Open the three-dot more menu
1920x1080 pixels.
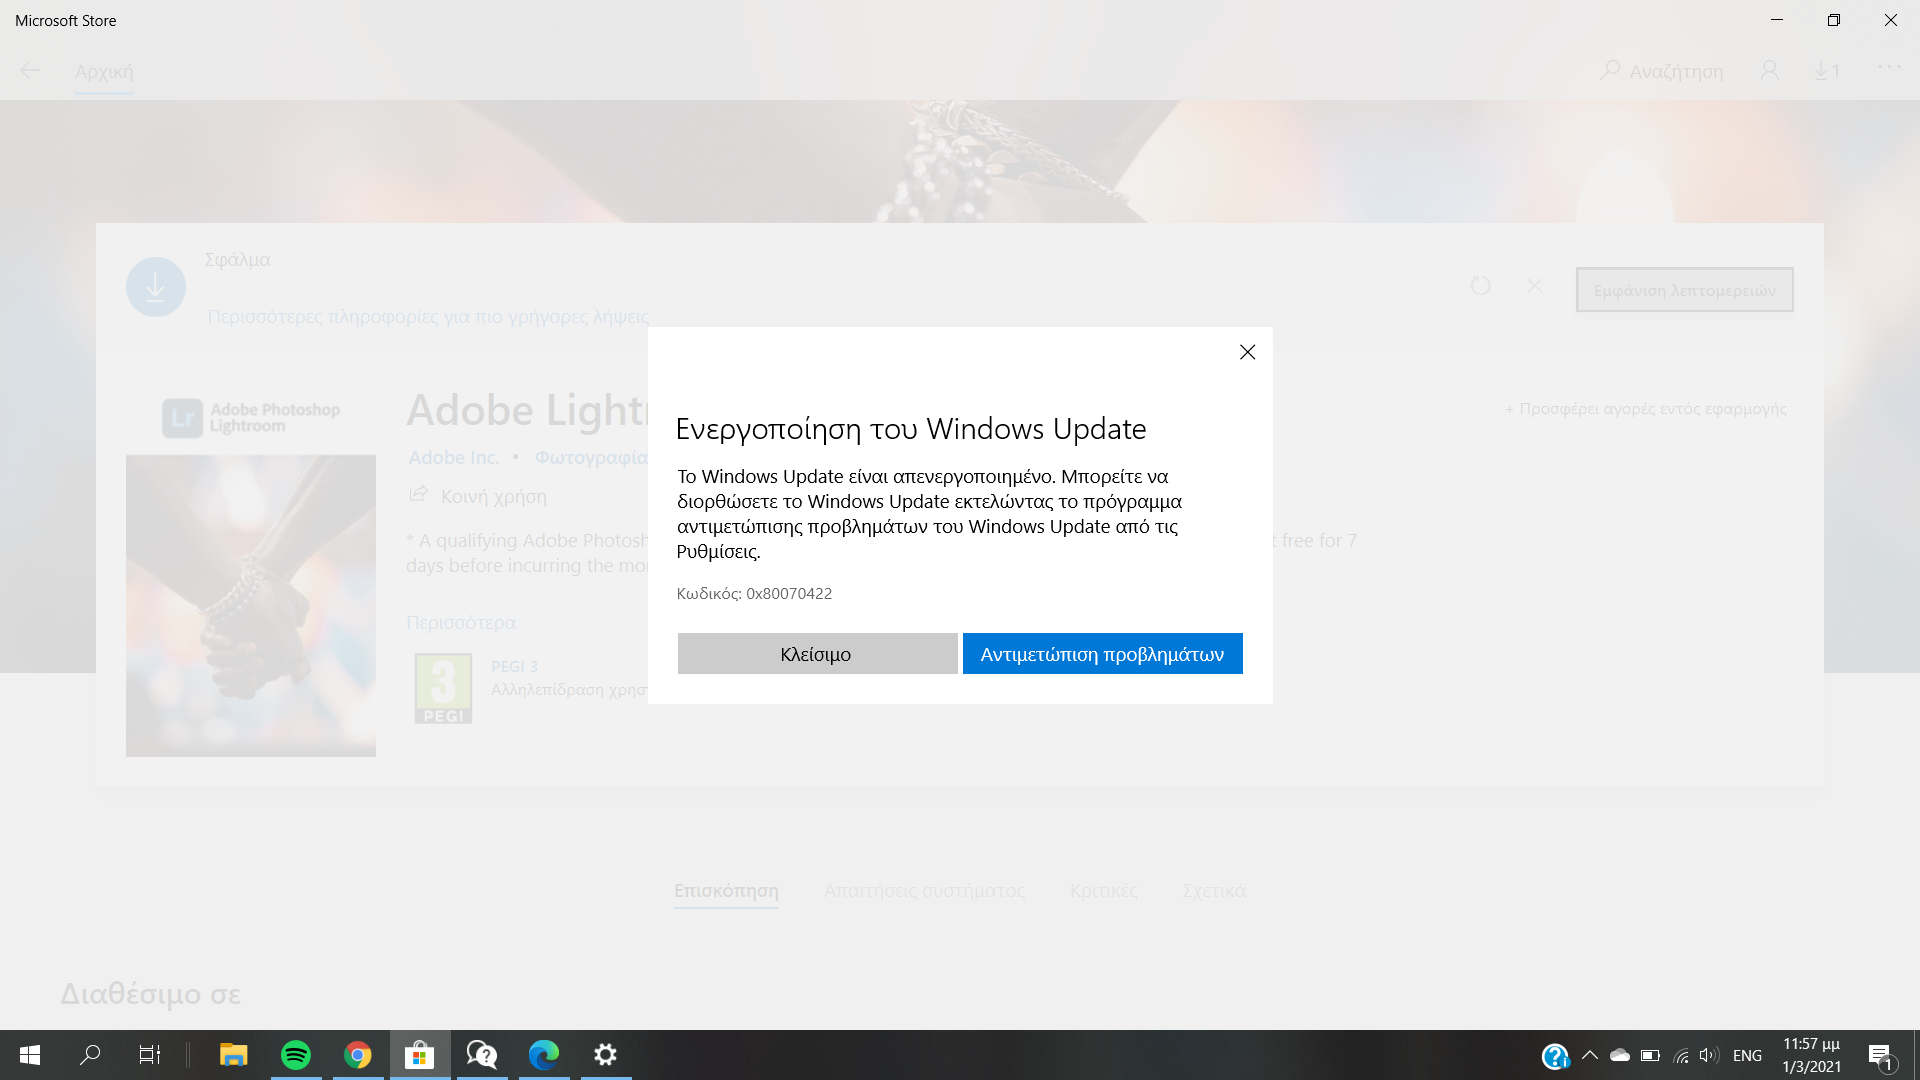click(x=1888, y=67)
